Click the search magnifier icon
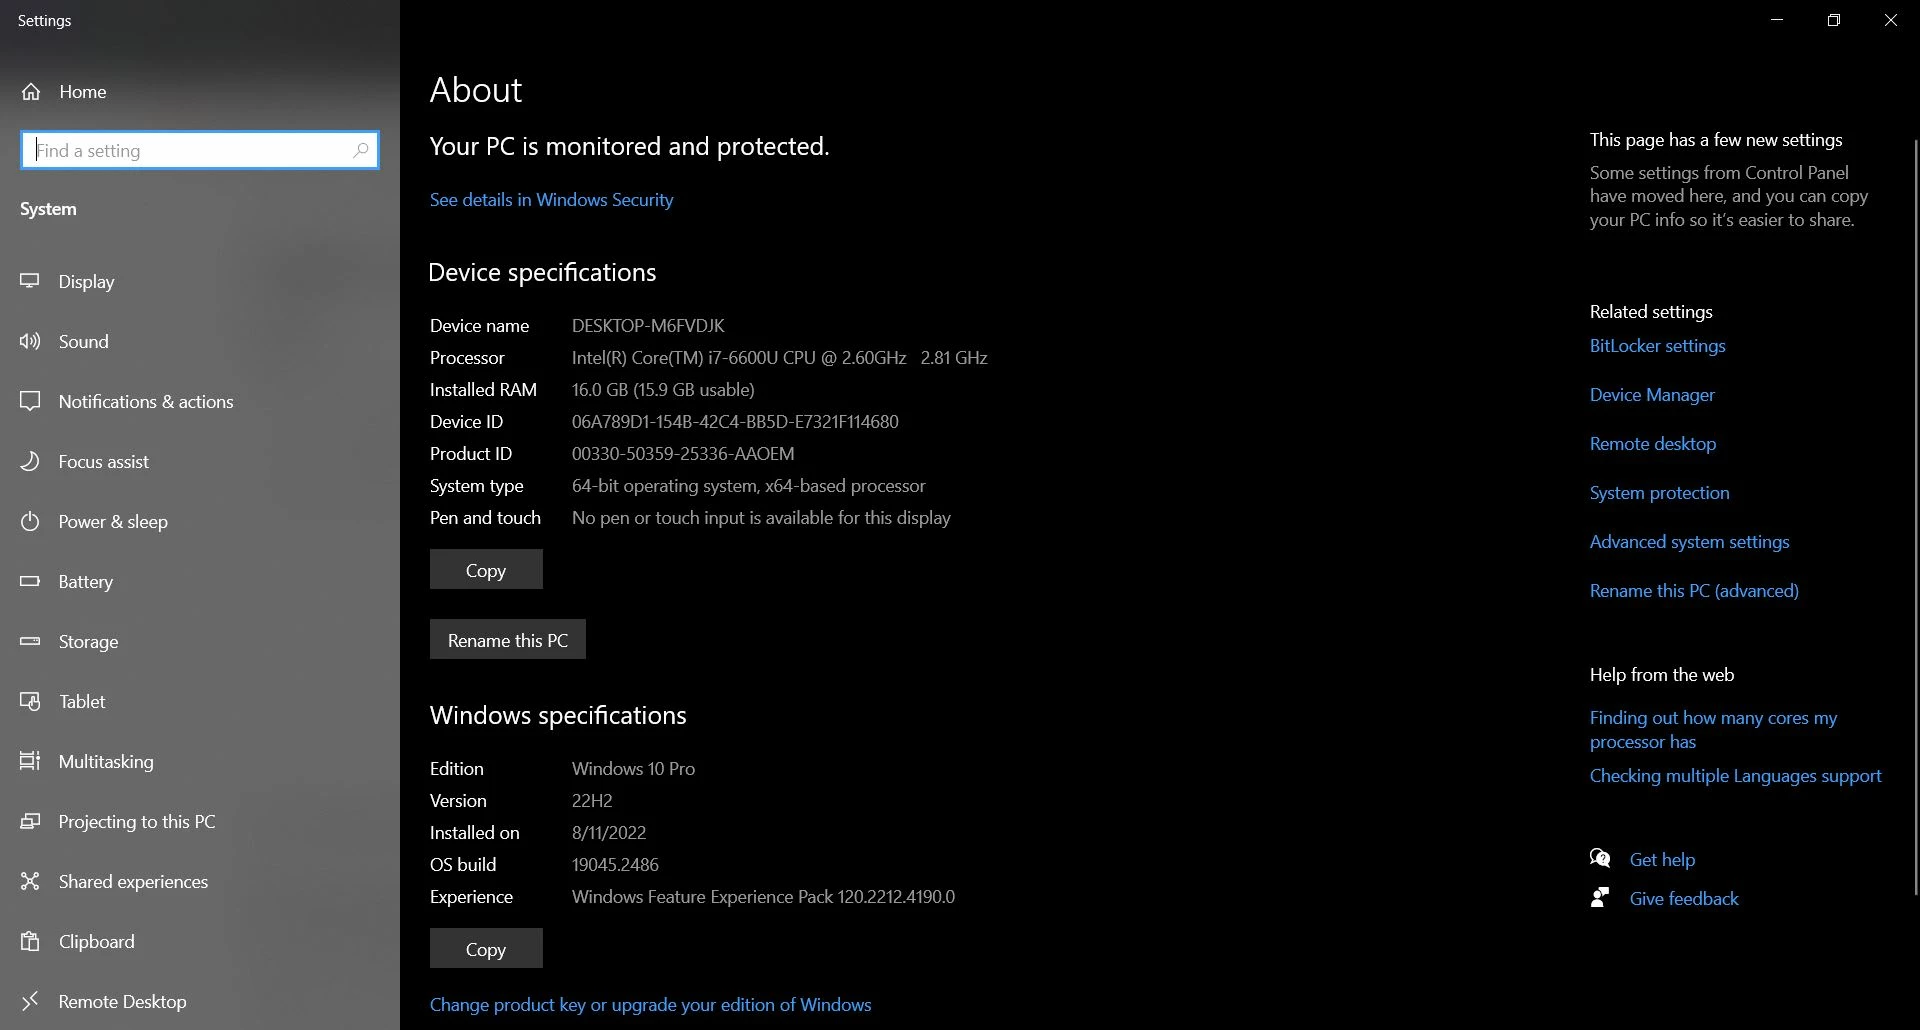 point(361,150)
